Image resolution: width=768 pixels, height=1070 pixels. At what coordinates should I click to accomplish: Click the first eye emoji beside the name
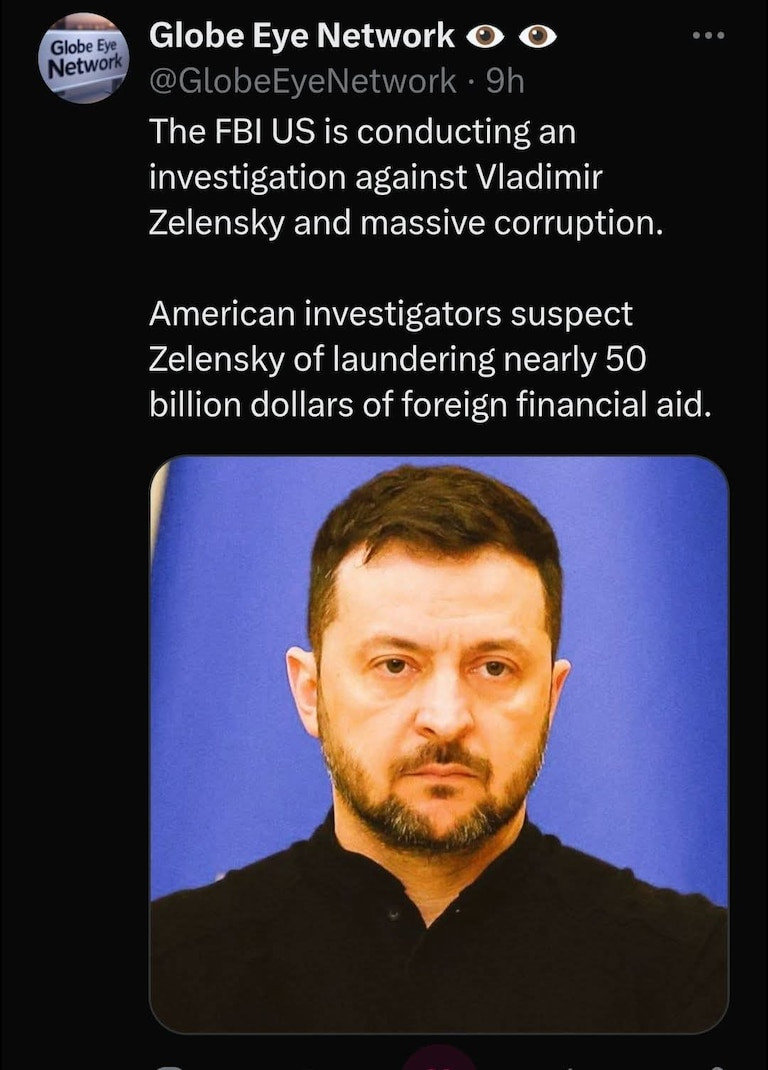pyautogui.click(x=485, y=36)
